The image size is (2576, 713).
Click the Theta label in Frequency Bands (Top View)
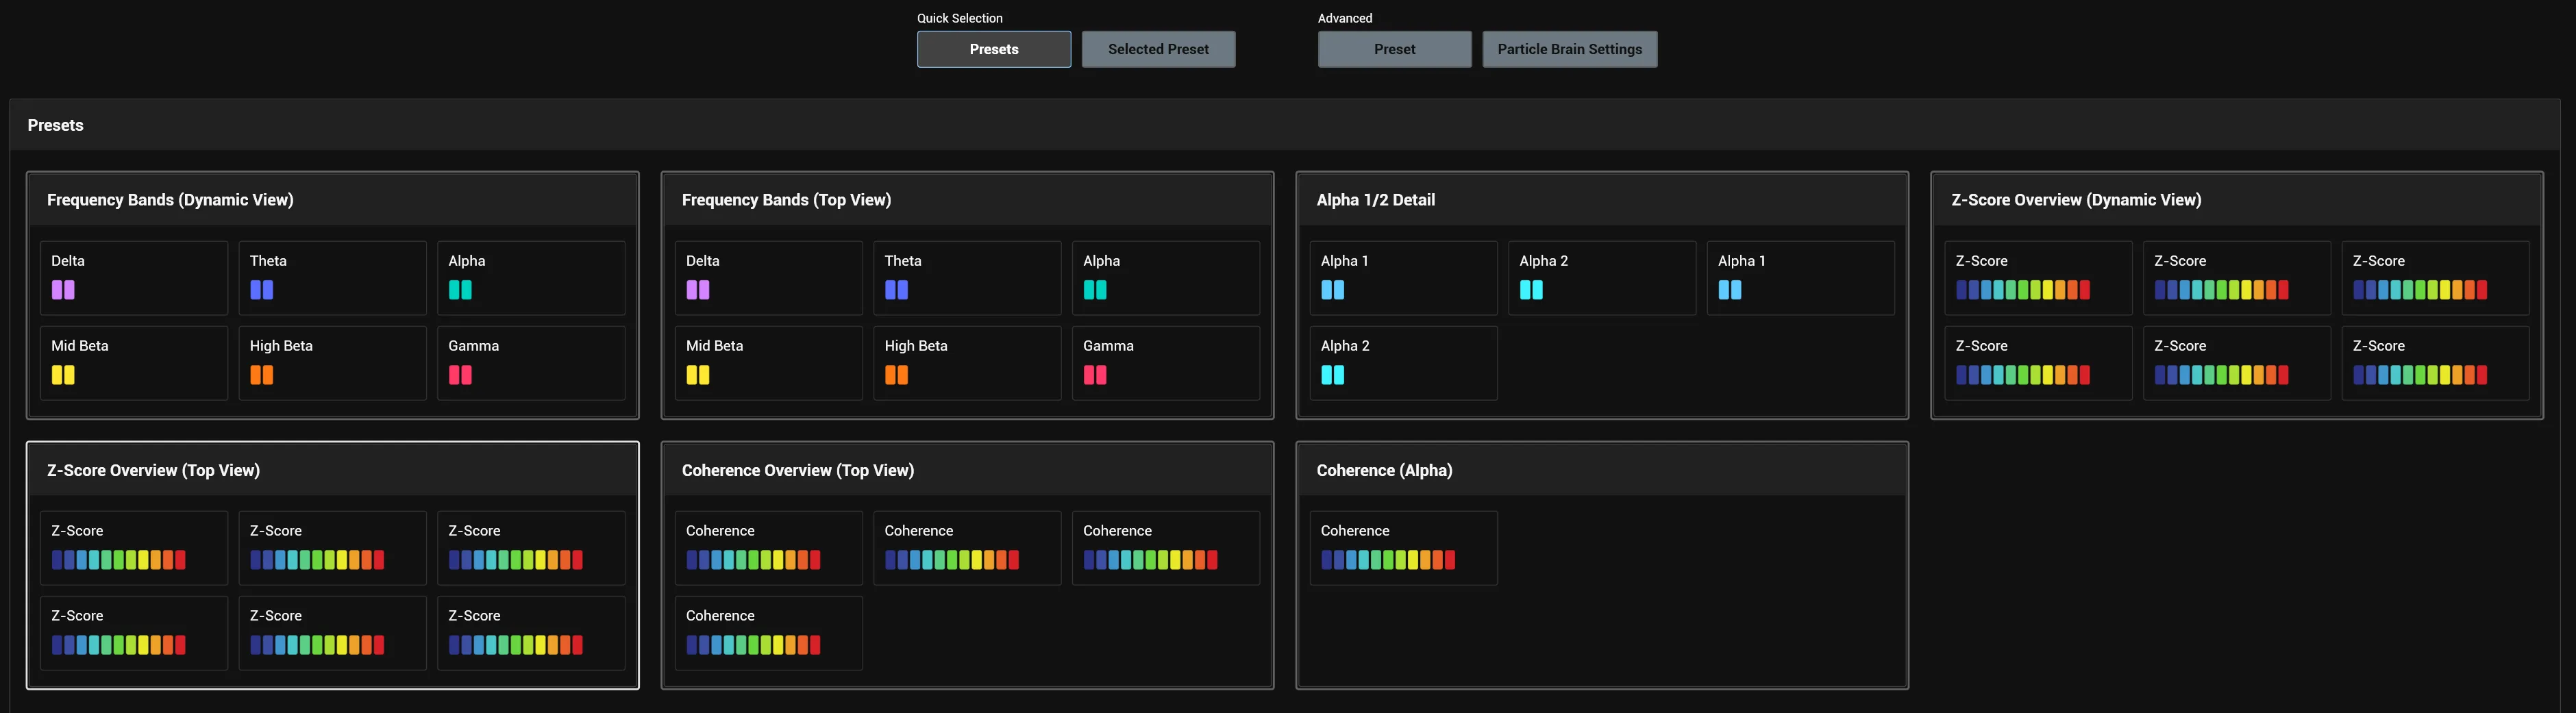[x=902, y=261]
